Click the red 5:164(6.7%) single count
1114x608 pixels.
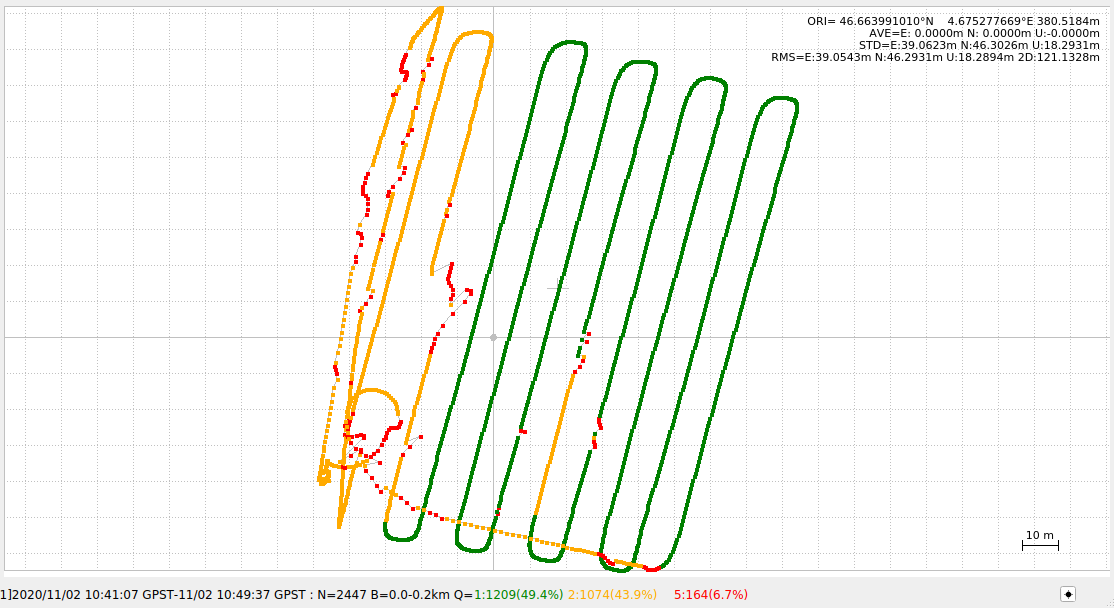tap(711, 595)
